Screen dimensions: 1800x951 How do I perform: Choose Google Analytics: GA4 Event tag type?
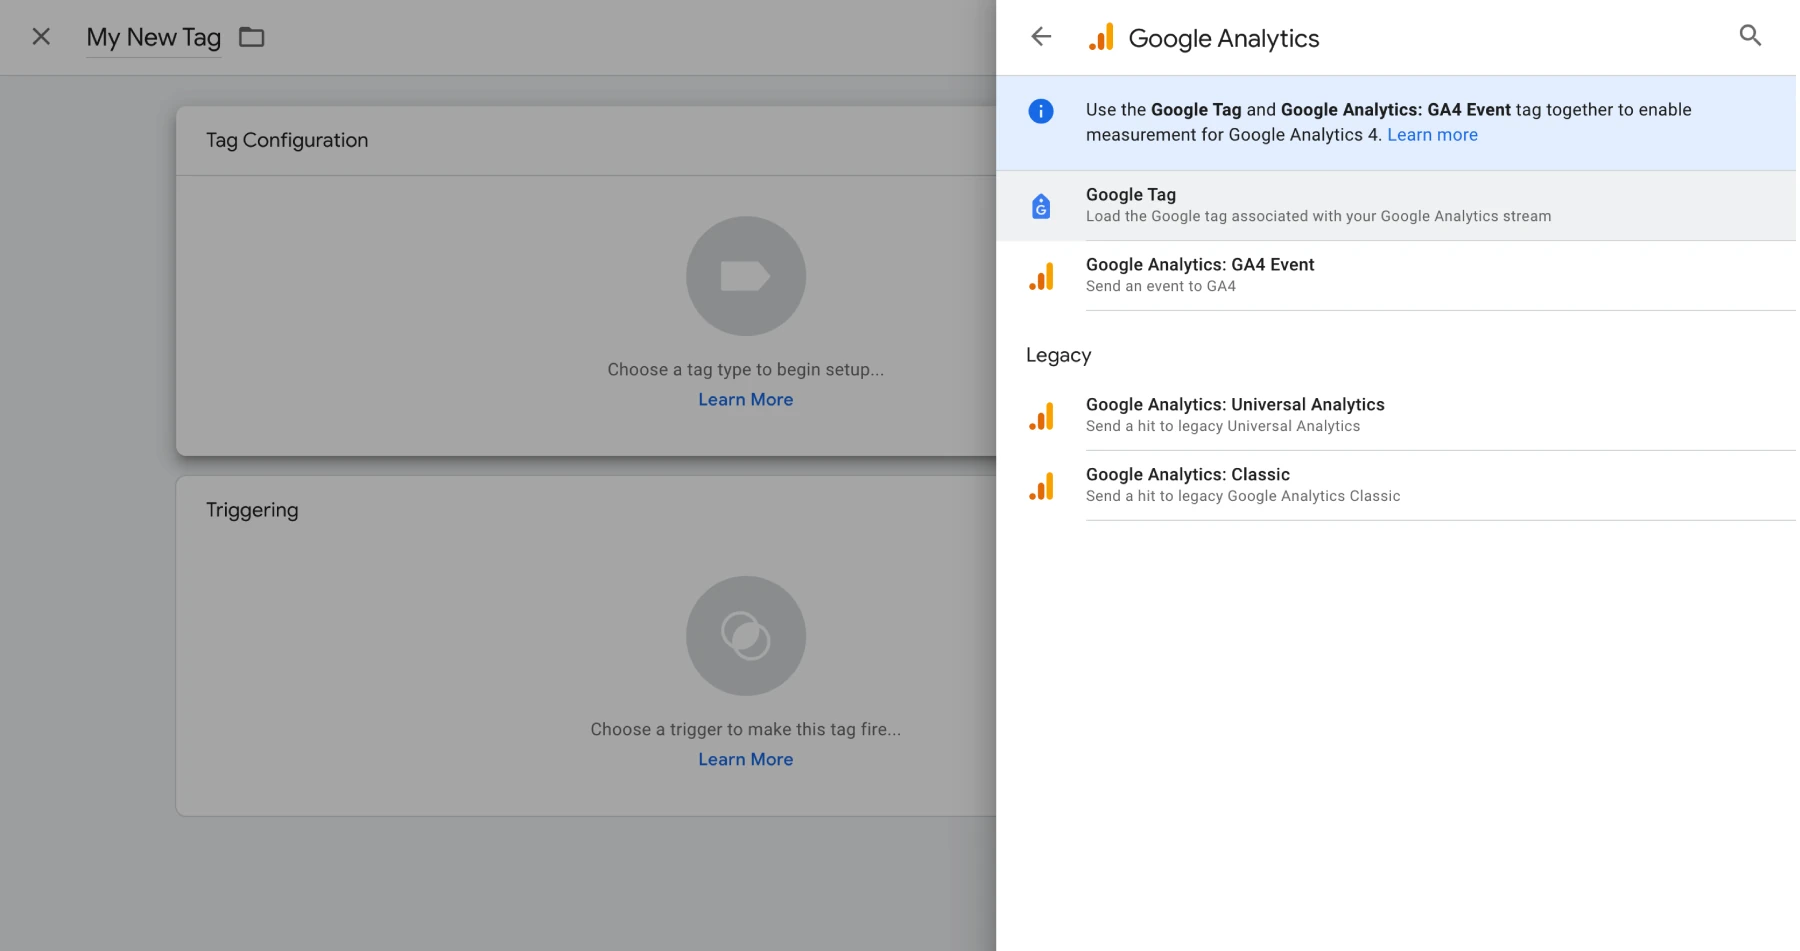click(1396, 275)
